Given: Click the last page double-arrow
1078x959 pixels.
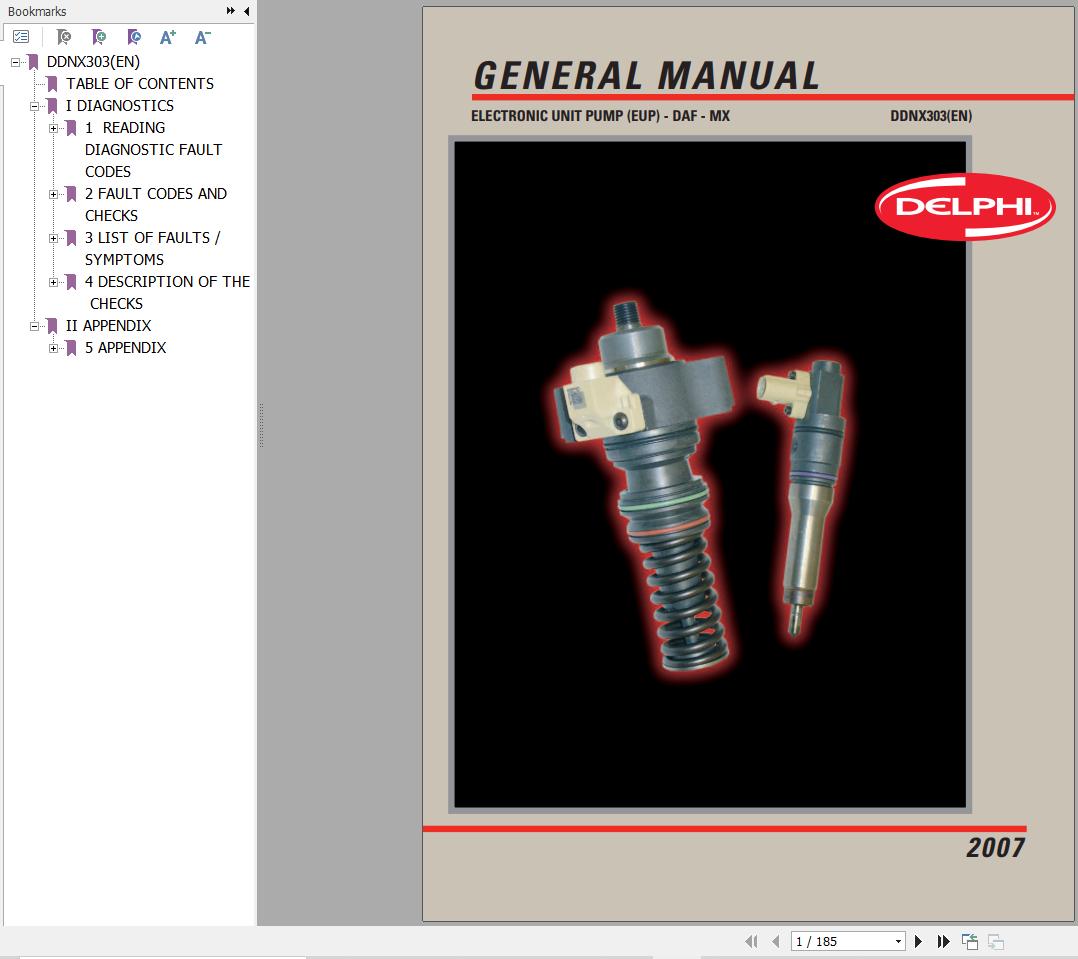Looking at the screenshot, I should coord(943,941).
